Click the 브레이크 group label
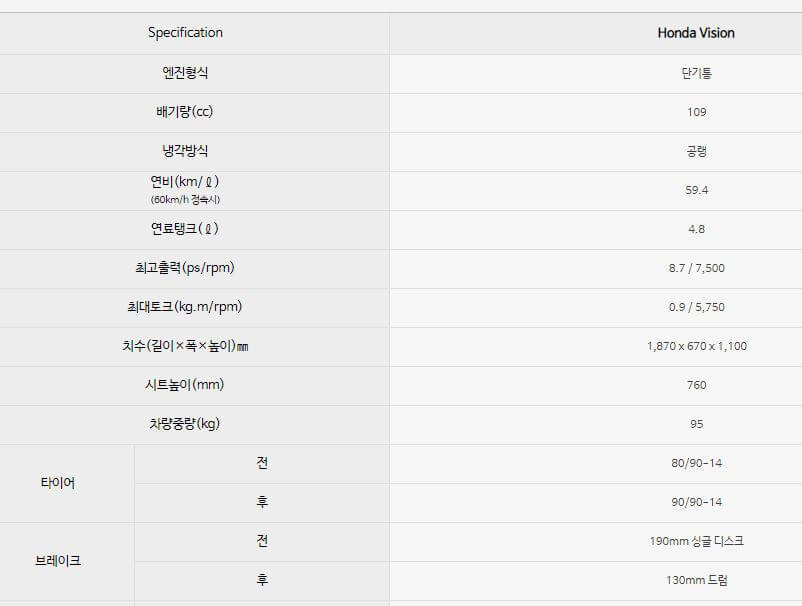The width and height of the screenshot is (802, 606). pyautogui.click(x=58, y=561)
